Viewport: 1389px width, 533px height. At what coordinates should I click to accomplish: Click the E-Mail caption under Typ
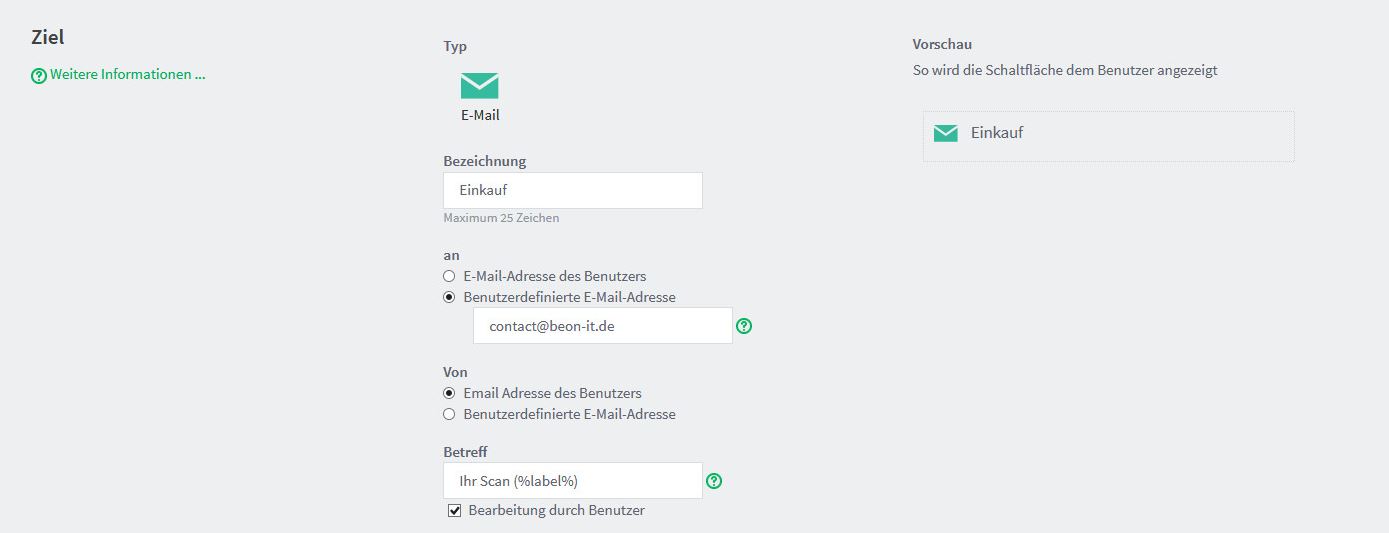pyautogui.click(x=480, y=115)
